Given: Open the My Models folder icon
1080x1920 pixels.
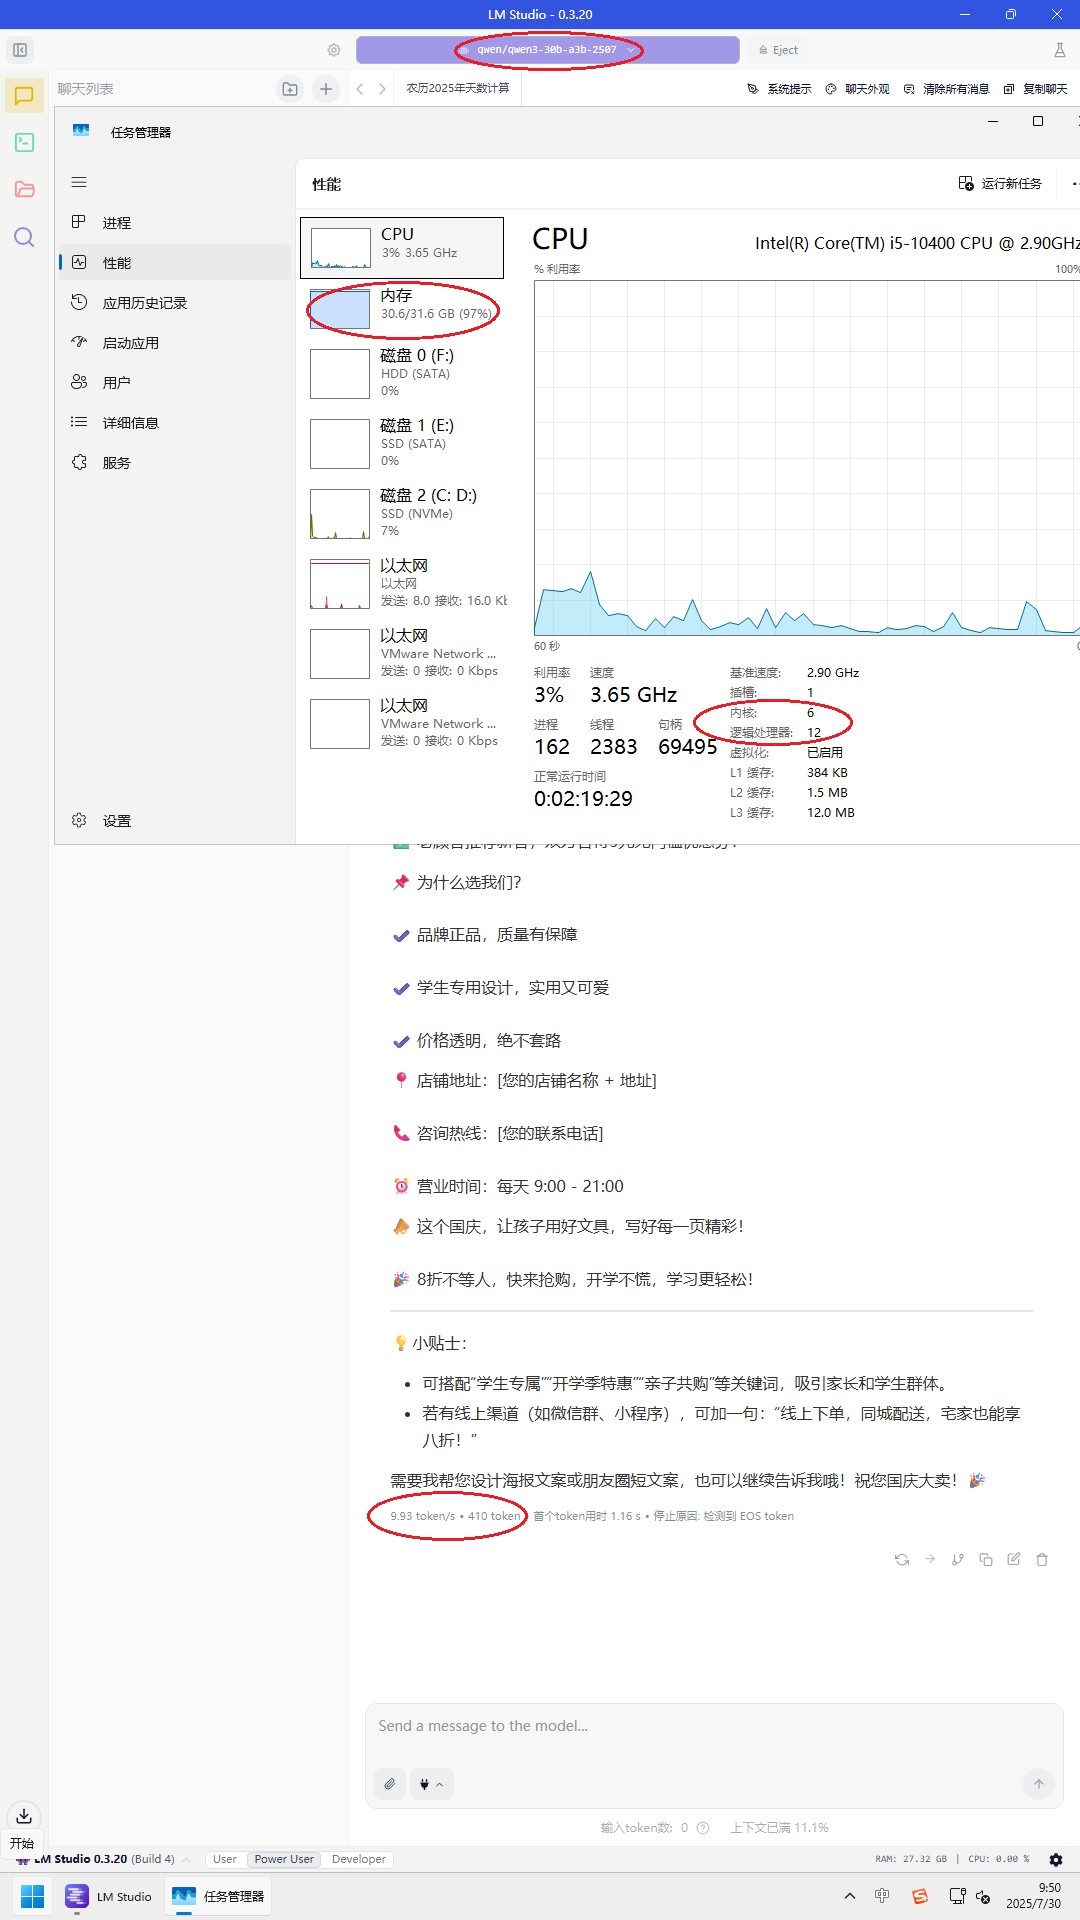Looking at the screenshot, I should coord(24,190).
